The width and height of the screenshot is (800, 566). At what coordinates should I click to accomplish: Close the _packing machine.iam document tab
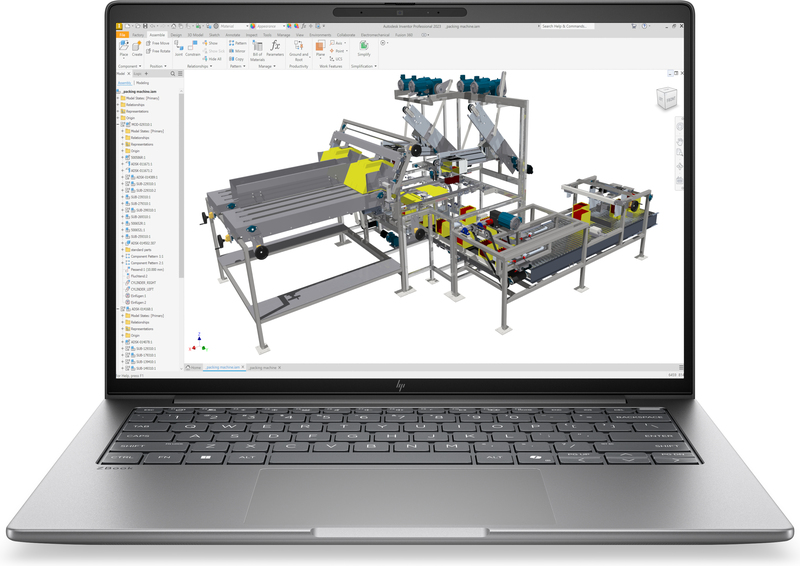tap(243, 367)
